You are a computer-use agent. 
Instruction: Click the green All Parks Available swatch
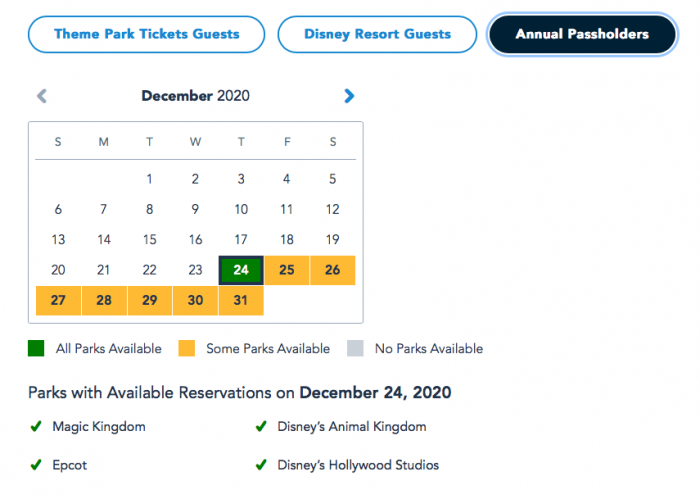coord(36,349)
